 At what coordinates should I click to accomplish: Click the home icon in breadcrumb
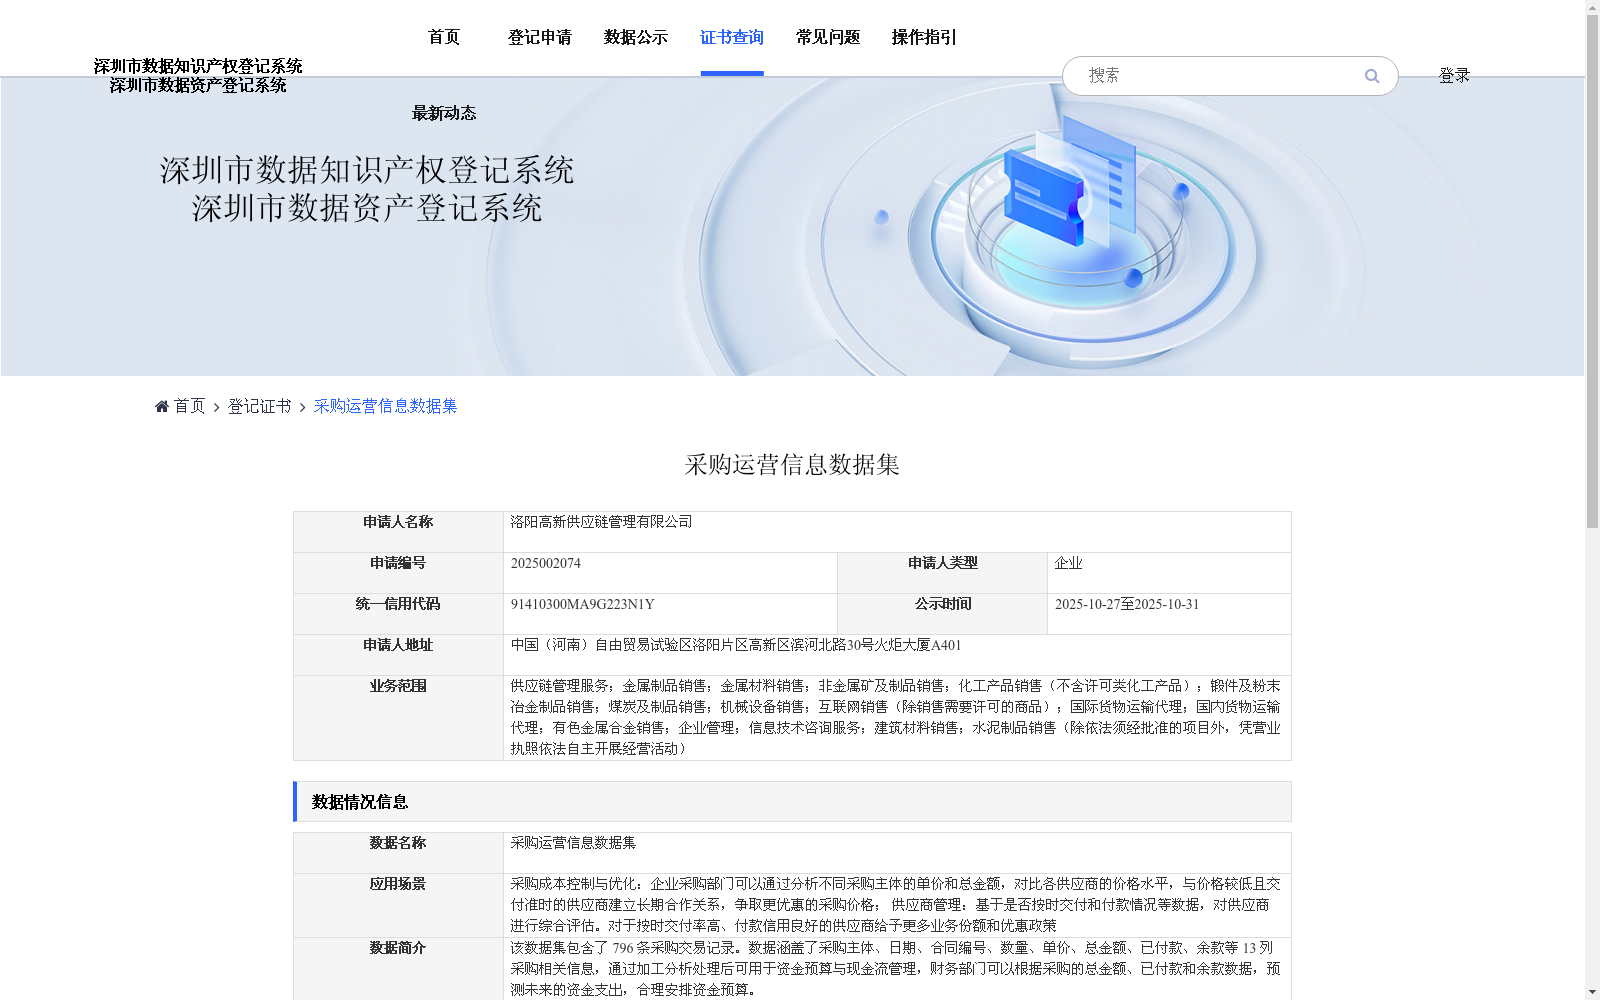(162, 406)
